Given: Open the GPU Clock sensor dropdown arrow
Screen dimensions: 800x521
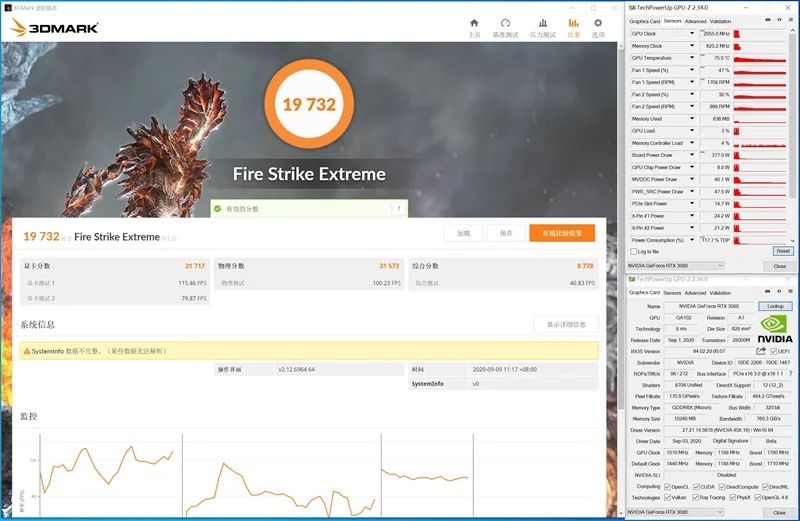Looking at the screenshot, I should pyautogui.click(x=692, y=34).
